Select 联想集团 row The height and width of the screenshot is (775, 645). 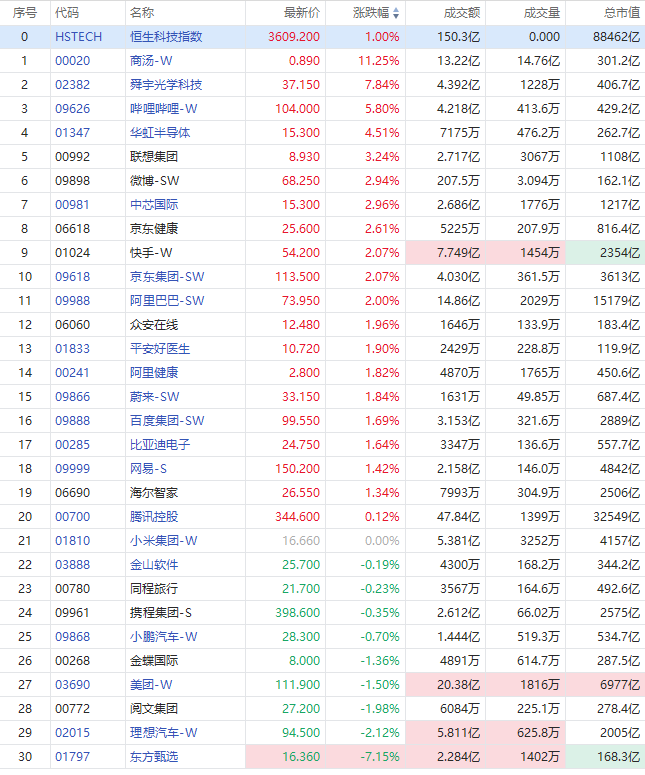click(322, 157)
